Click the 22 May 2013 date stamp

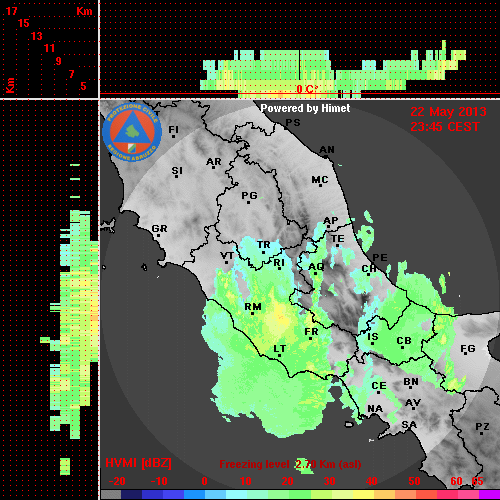[x=448, y=112]
